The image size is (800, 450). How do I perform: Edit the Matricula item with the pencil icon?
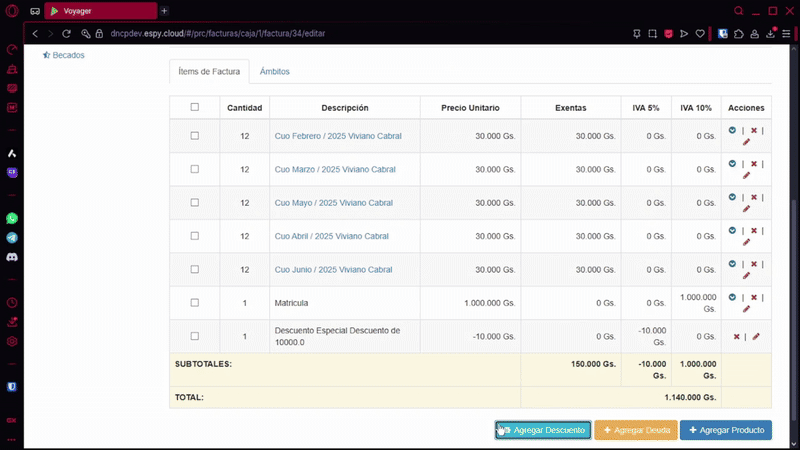(746, 309)
